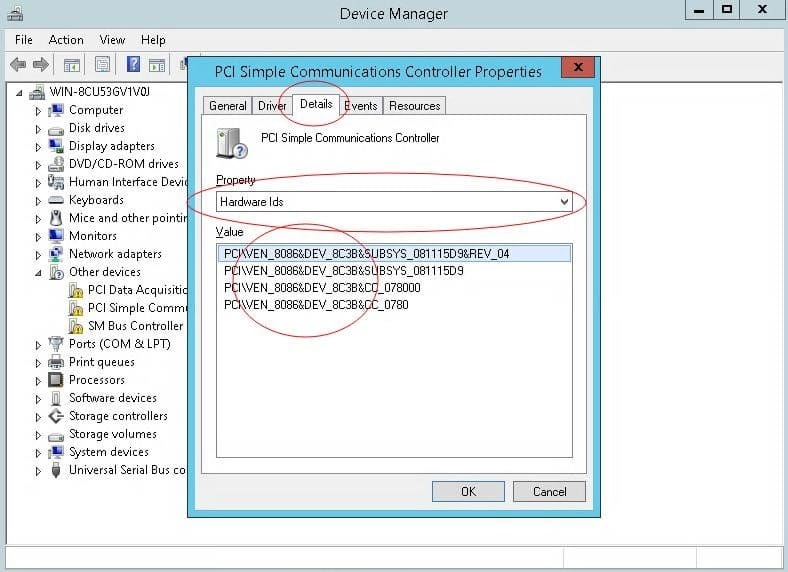The height and width of the screenshot is (572, 788).
Task: Click the Network adapters category icon
Action: 56,254
